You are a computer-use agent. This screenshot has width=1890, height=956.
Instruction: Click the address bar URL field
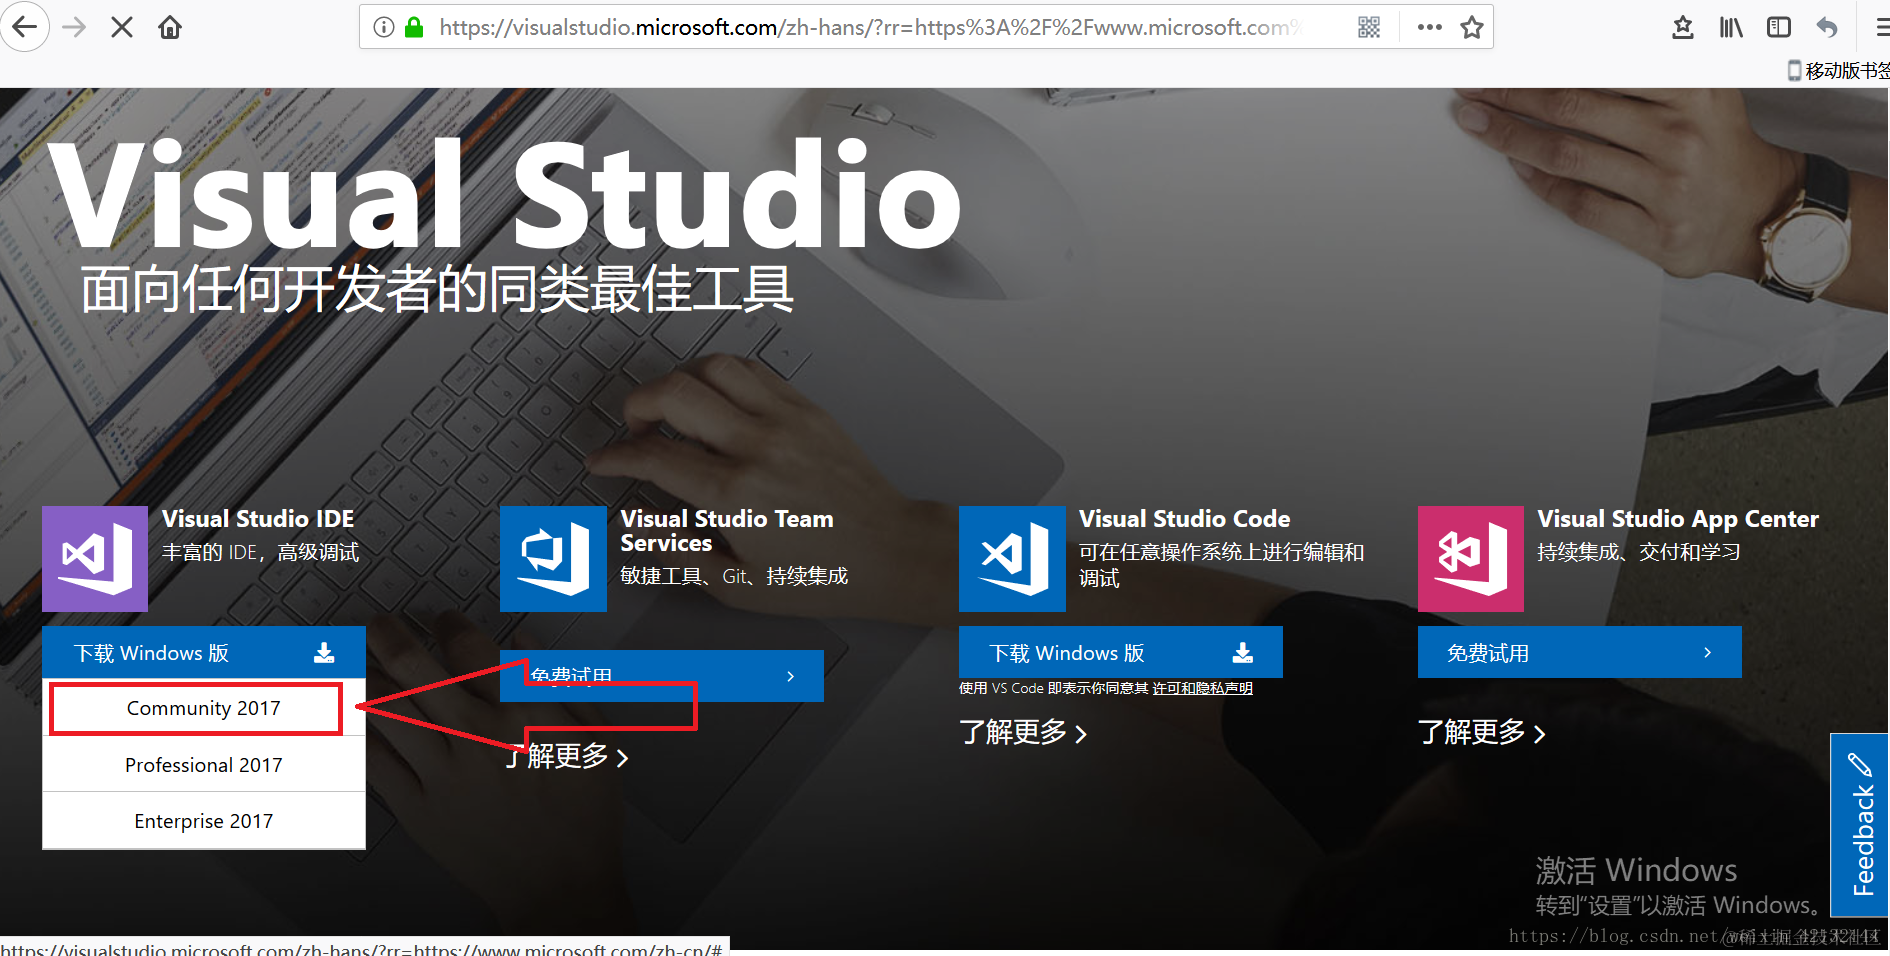point(870,27)
